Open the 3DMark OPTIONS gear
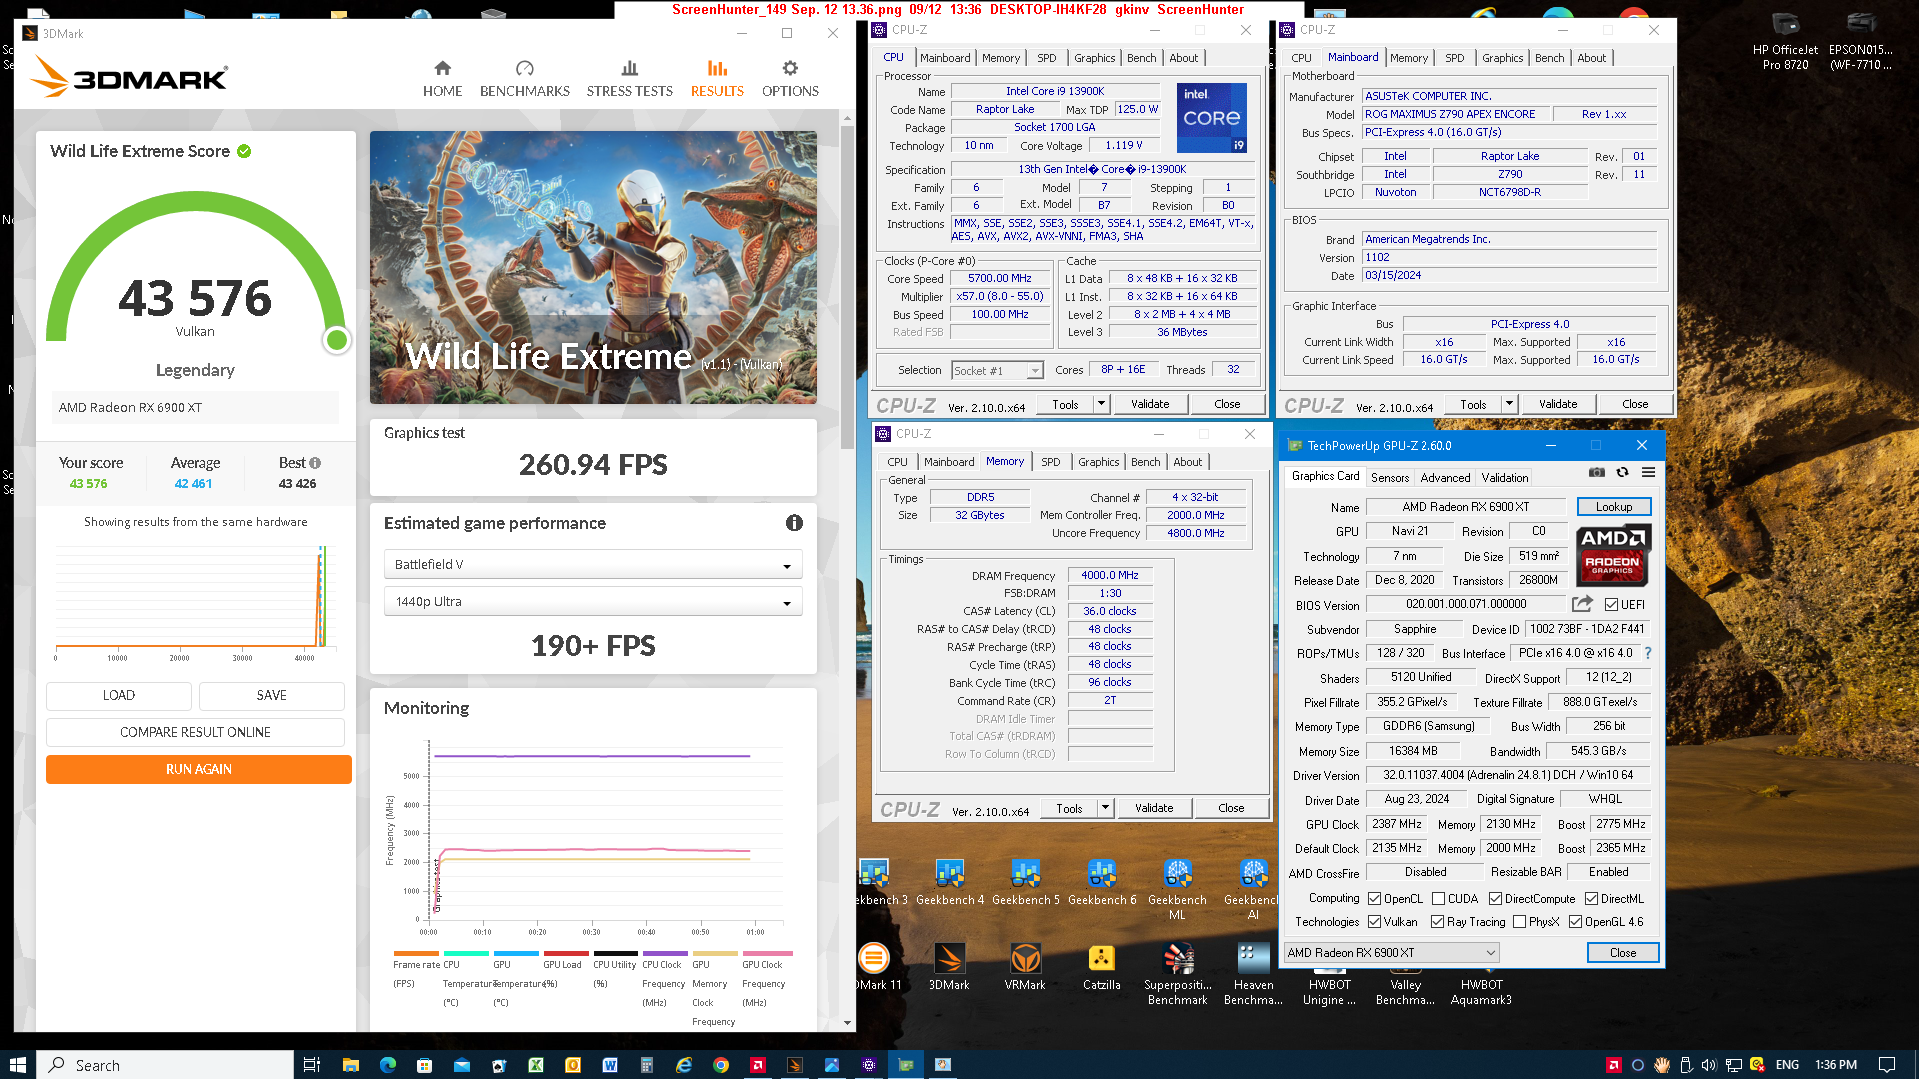 tap(790, 78)
